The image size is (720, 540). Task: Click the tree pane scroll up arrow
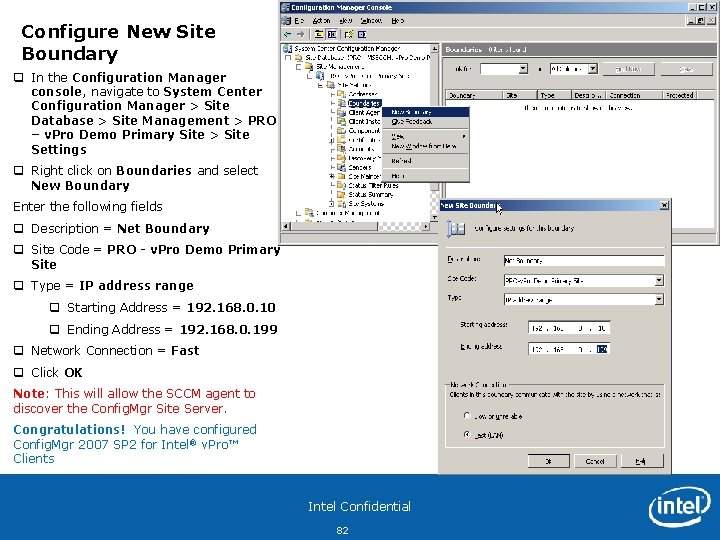pyautogui.click(x=434, y=49)
